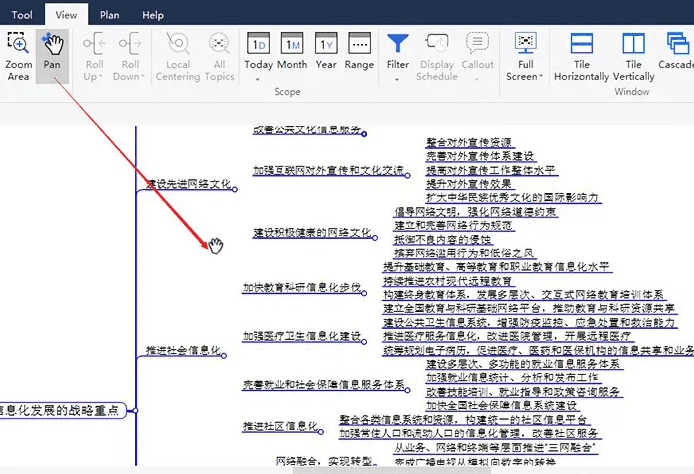Click the 加快教育和科研信息化步伐 topic
Viewport: 694px width, 474px height.
(300, 288)
